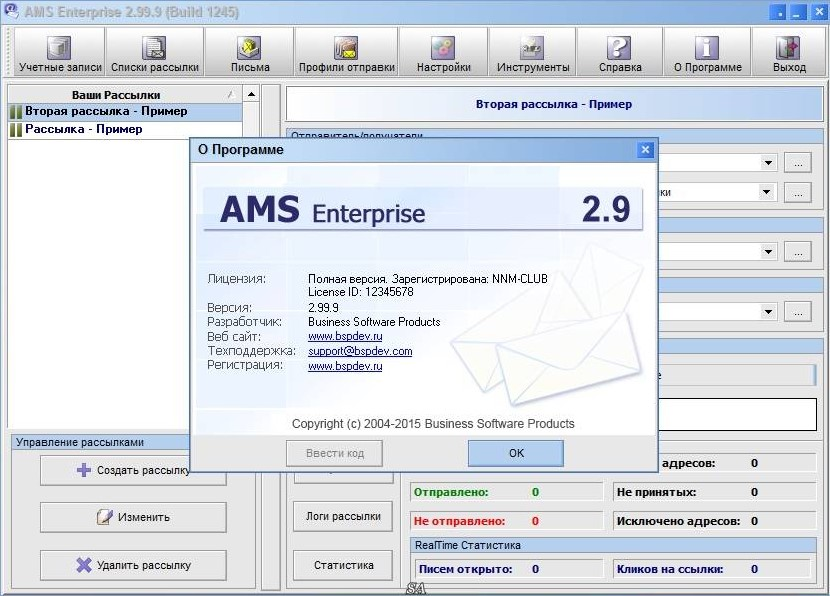Click the Выход toolbar icon
Image resolution: width=830 pixels, height=596 pixels.
pyautogui.click(x=789, y=53)
